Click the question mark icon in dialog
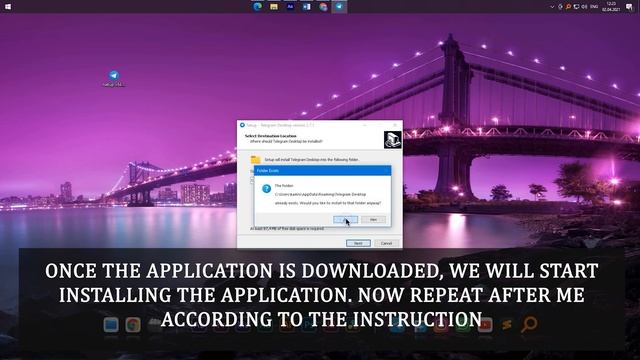Screen dimensions: 640x360 tap(267, 189)
